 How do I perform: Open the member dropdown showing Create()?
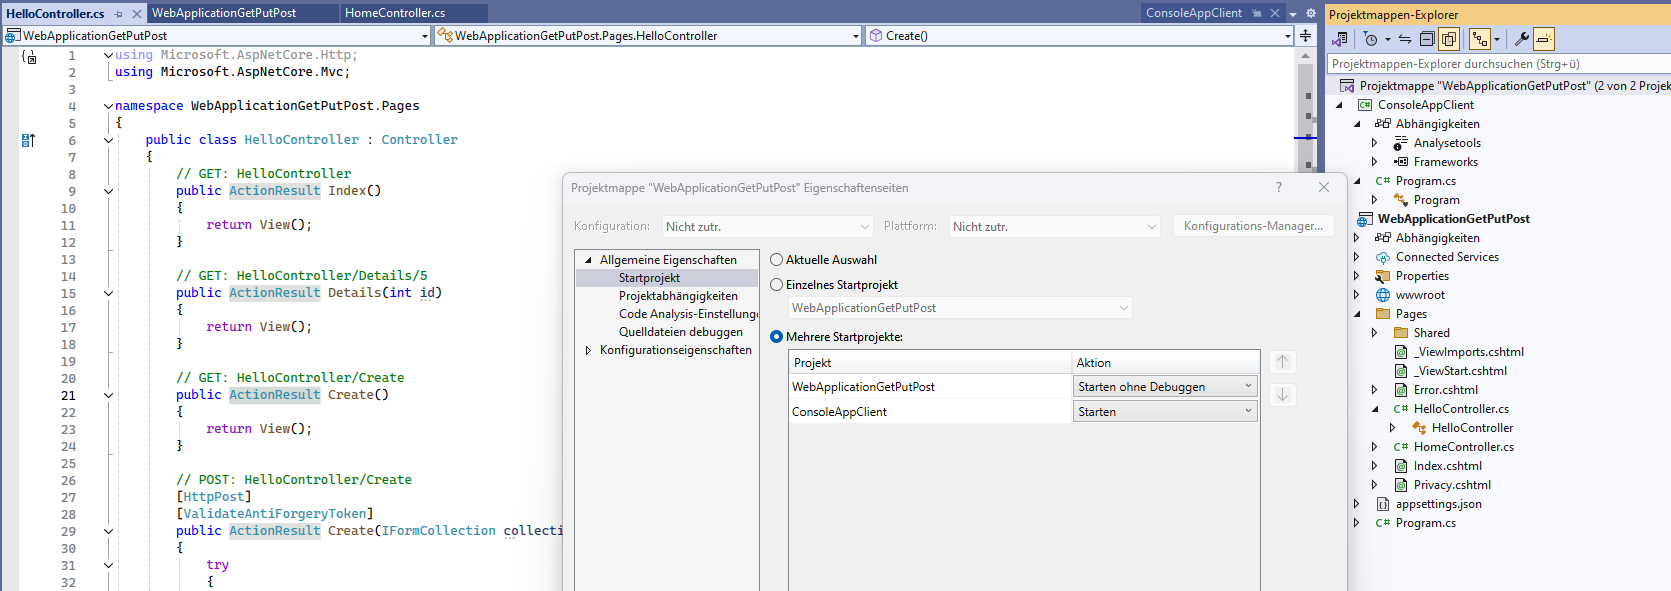[1080, 36]
